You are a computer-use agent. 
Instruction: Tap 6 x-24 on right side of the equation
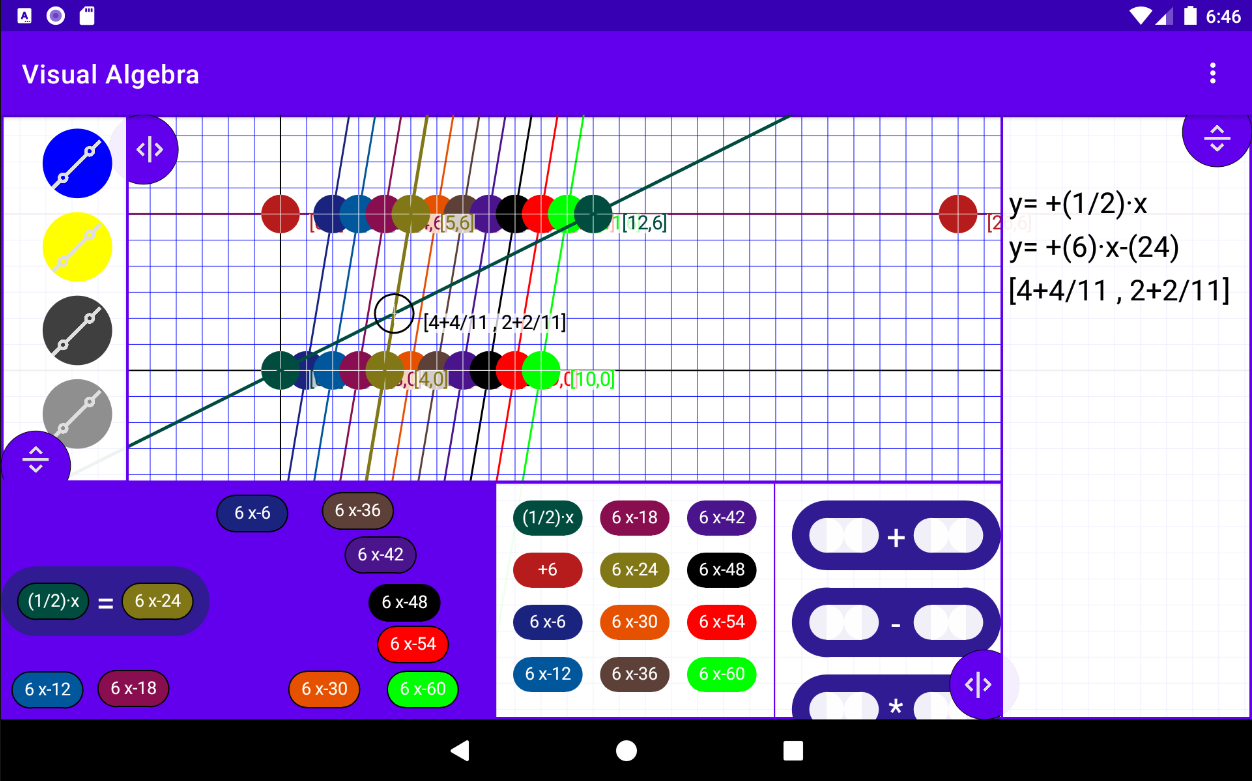tap(158, 601)
